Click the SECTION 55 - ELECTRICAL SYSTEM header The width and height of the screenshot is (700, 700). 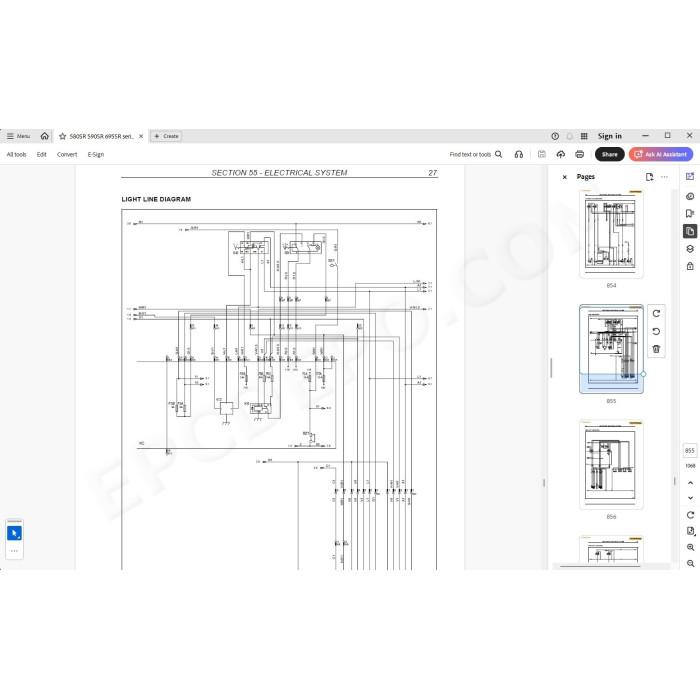[x=279, y=173]
